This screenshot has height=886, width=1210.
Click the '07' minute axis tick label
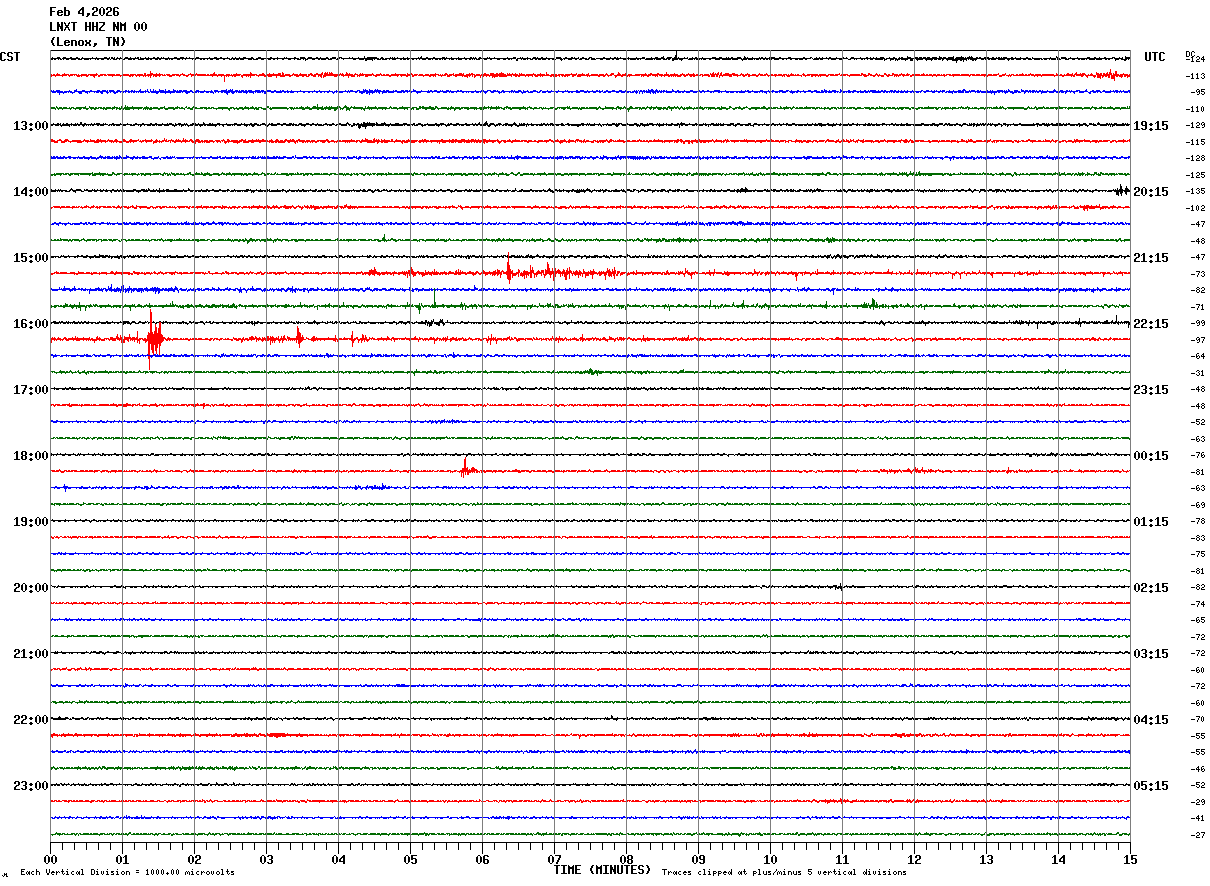click(x=555, y=859)
